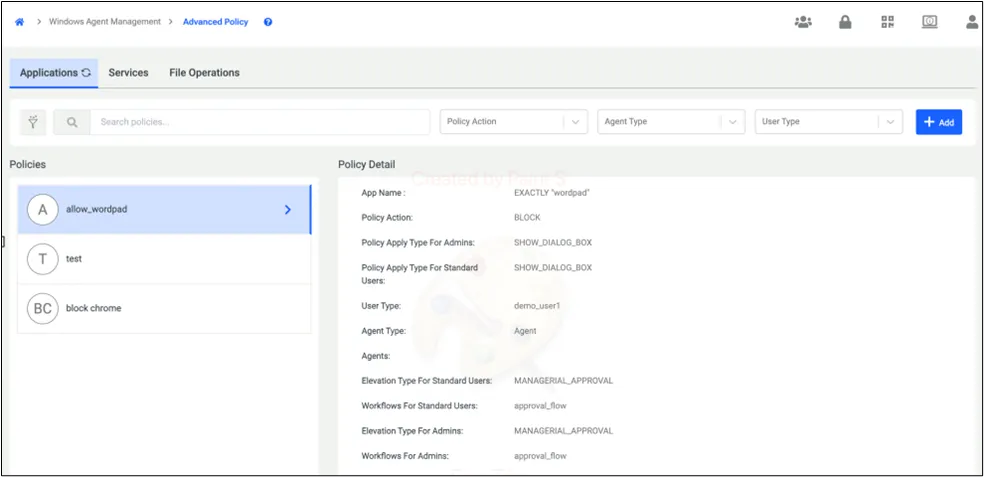Click approval_flow for Admins
The width and height of the screenshot is (984, 477).
click(x=540, y=456)
